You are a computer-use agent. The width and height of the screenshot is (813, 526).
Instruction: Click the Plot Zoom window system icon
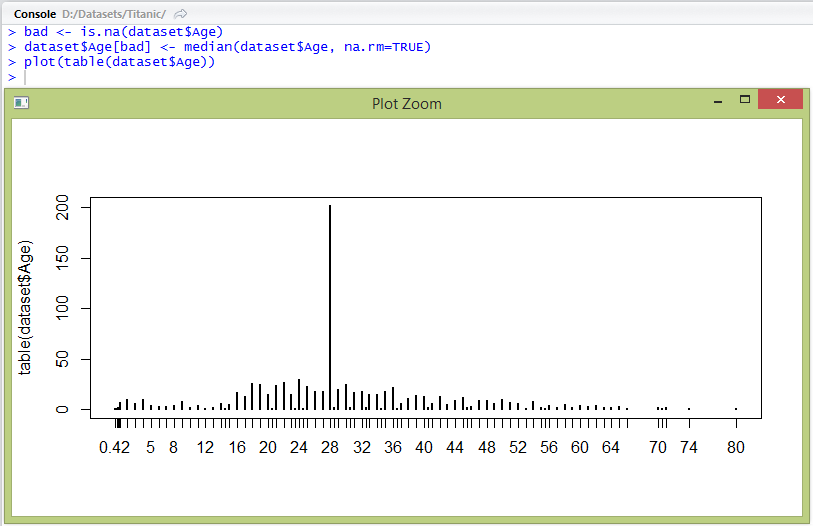click(x=21, y=103)
